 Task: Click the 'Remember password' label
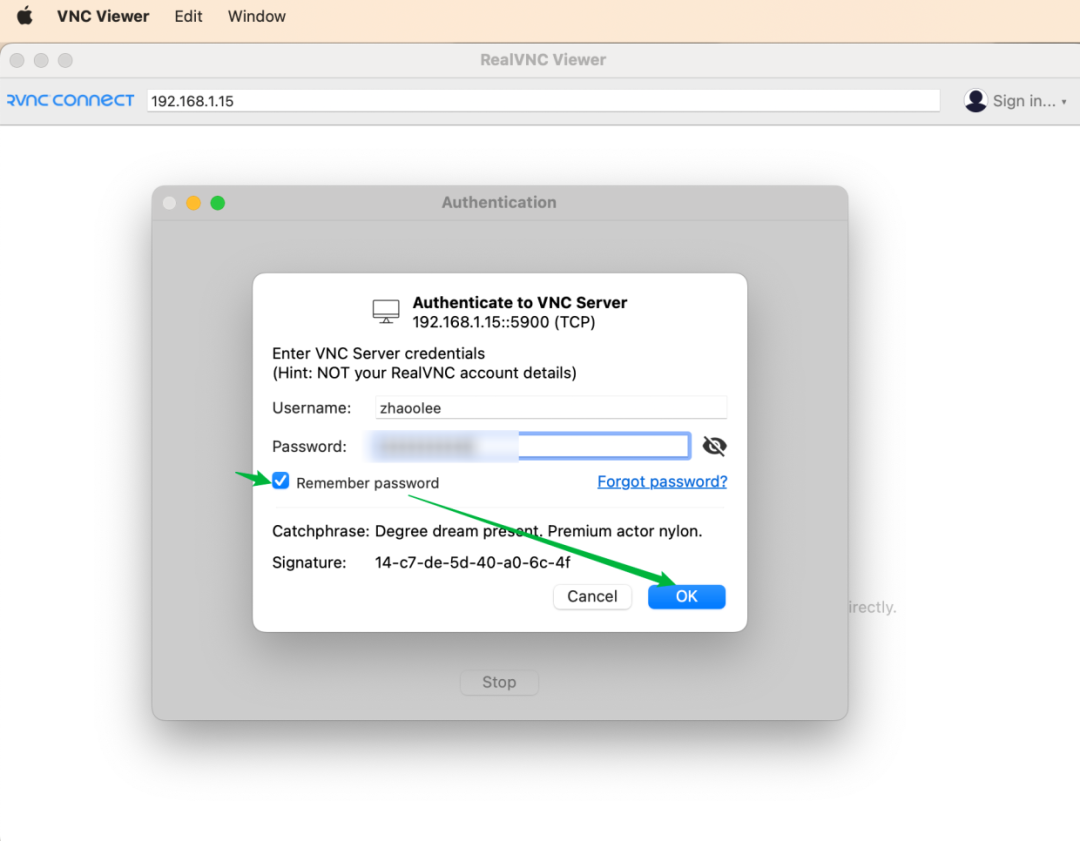(x=367, y=483)
